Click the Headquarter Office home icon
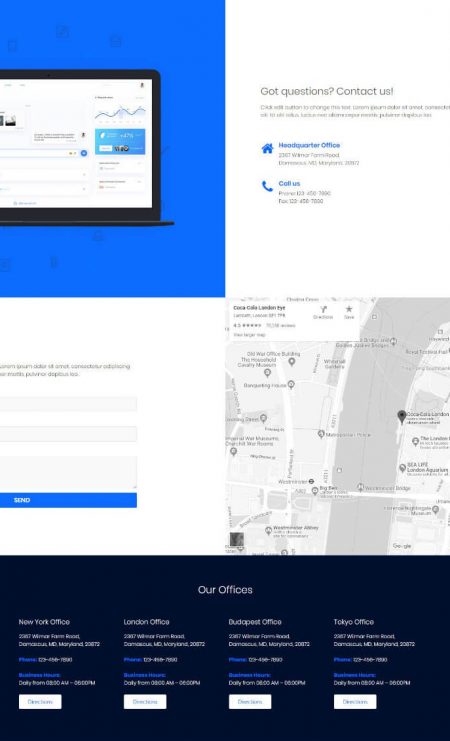450x741 pixels. pos(268,148)
